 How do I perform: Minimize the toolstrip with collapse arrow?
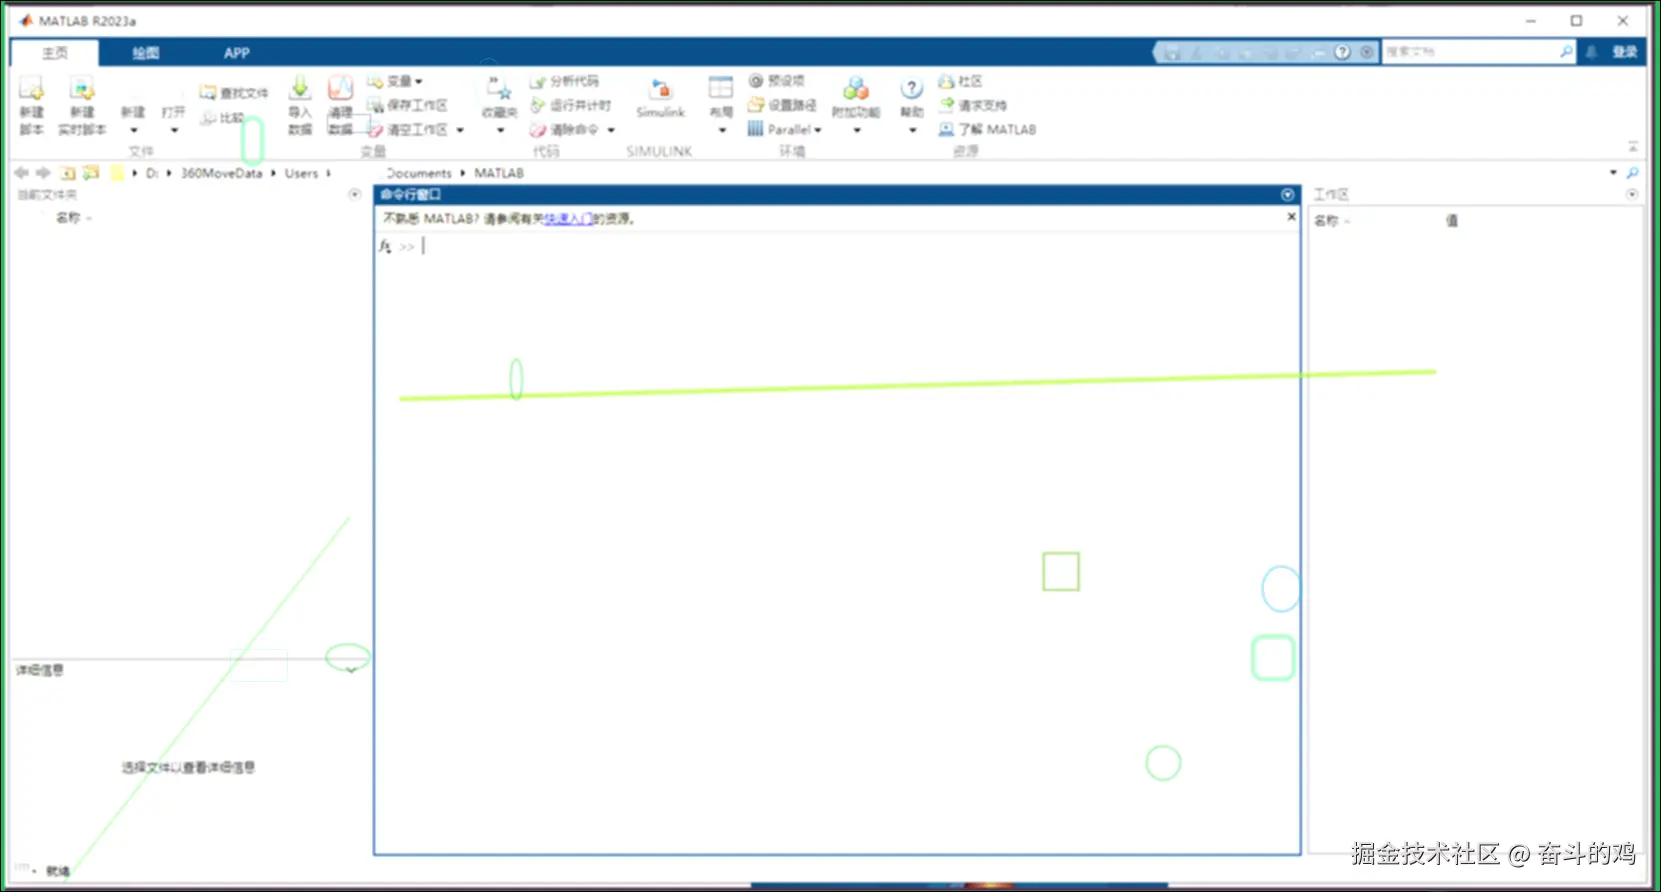(1633, 146)
